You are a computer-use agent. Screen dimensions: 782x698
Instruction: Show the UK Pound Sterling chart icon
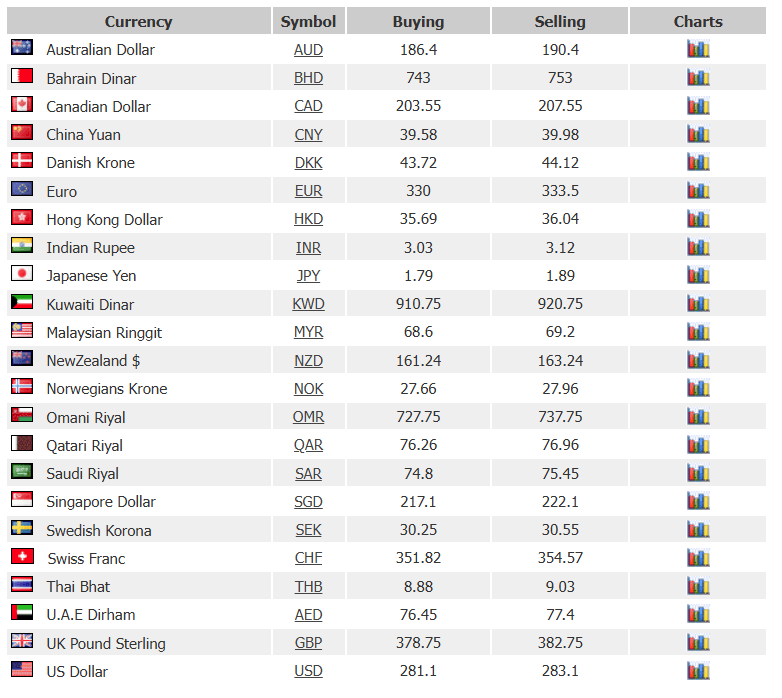(x=698, y=643)
